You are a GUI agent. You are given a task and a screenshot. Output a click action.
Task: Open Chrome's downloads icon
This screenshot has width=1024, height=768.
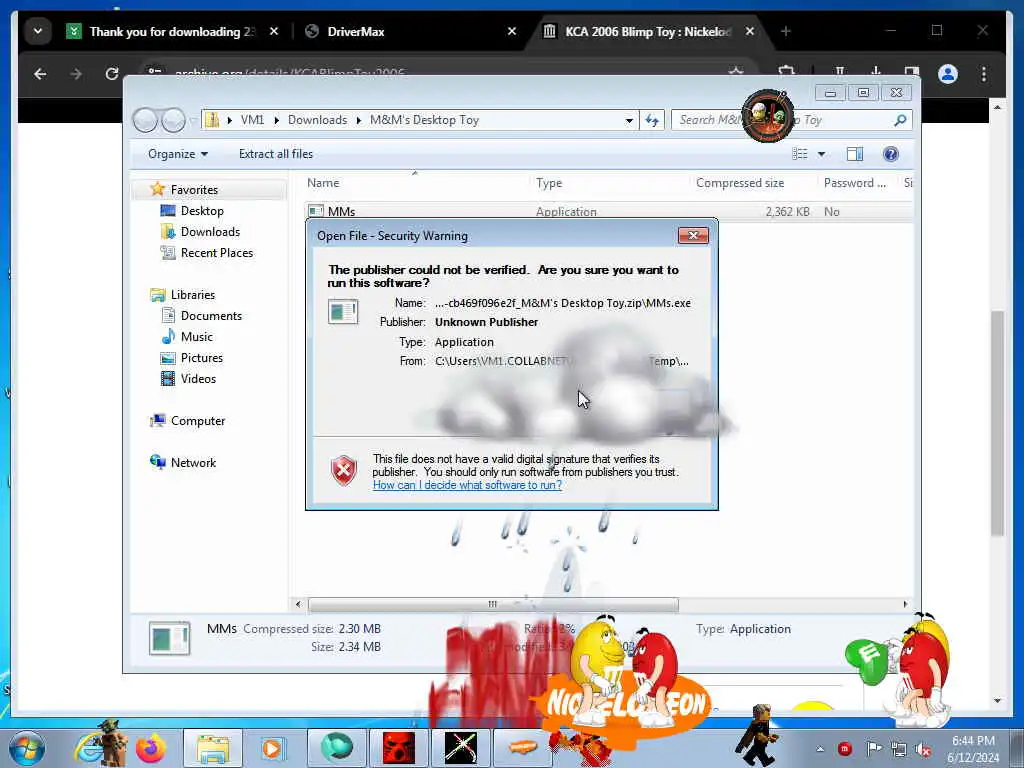[x=876, y=71]
